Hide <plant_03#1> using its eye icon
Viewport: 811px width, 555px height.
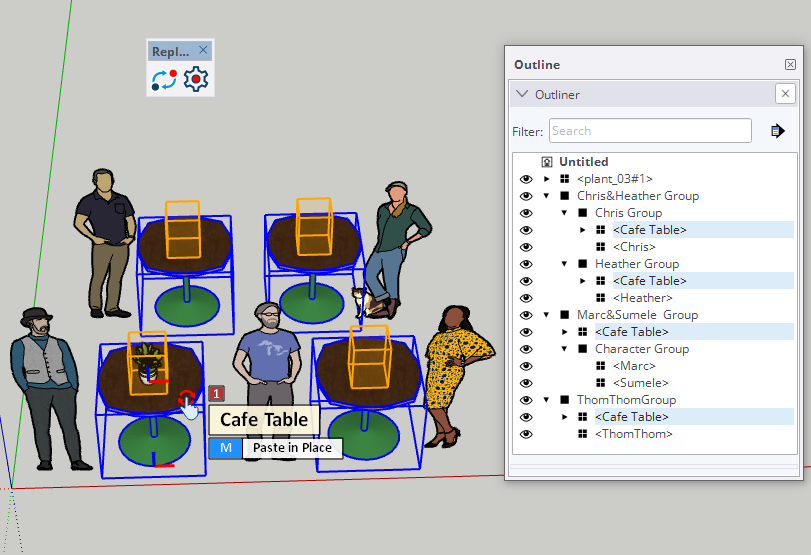click(x=526, y=179)
